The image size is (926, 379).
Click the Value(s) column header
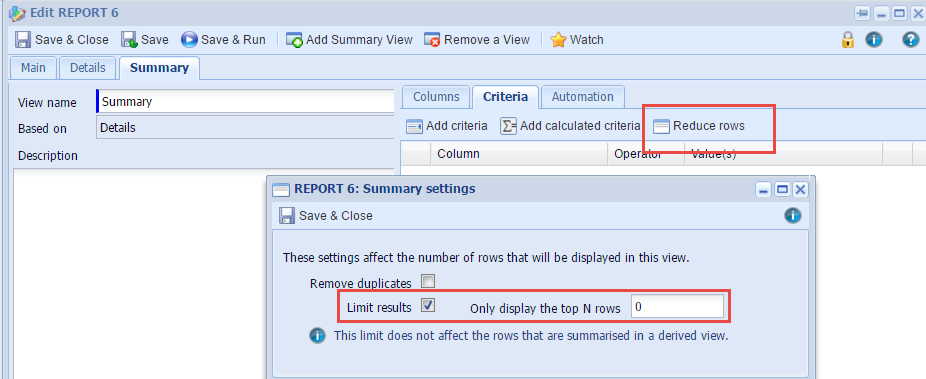point(783,153)
